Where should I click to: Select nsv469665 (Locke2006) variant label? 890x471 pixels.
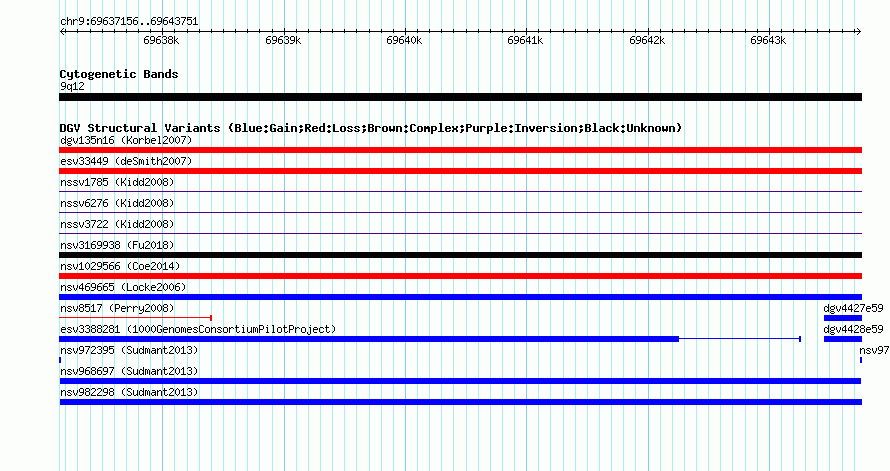pos(123,287)
